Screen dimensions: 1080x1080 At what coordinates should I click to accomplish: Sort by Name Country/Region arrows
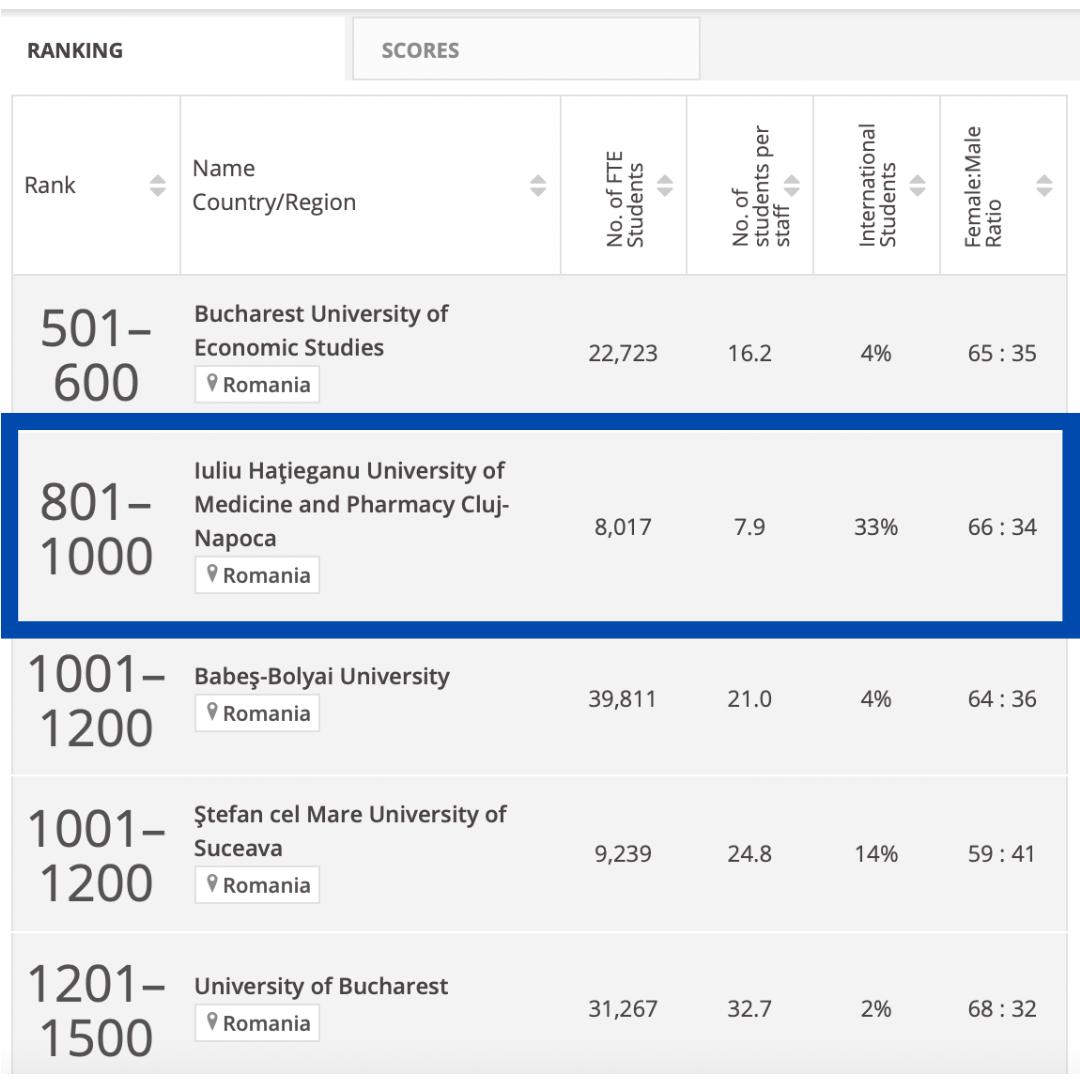(538, 186)
